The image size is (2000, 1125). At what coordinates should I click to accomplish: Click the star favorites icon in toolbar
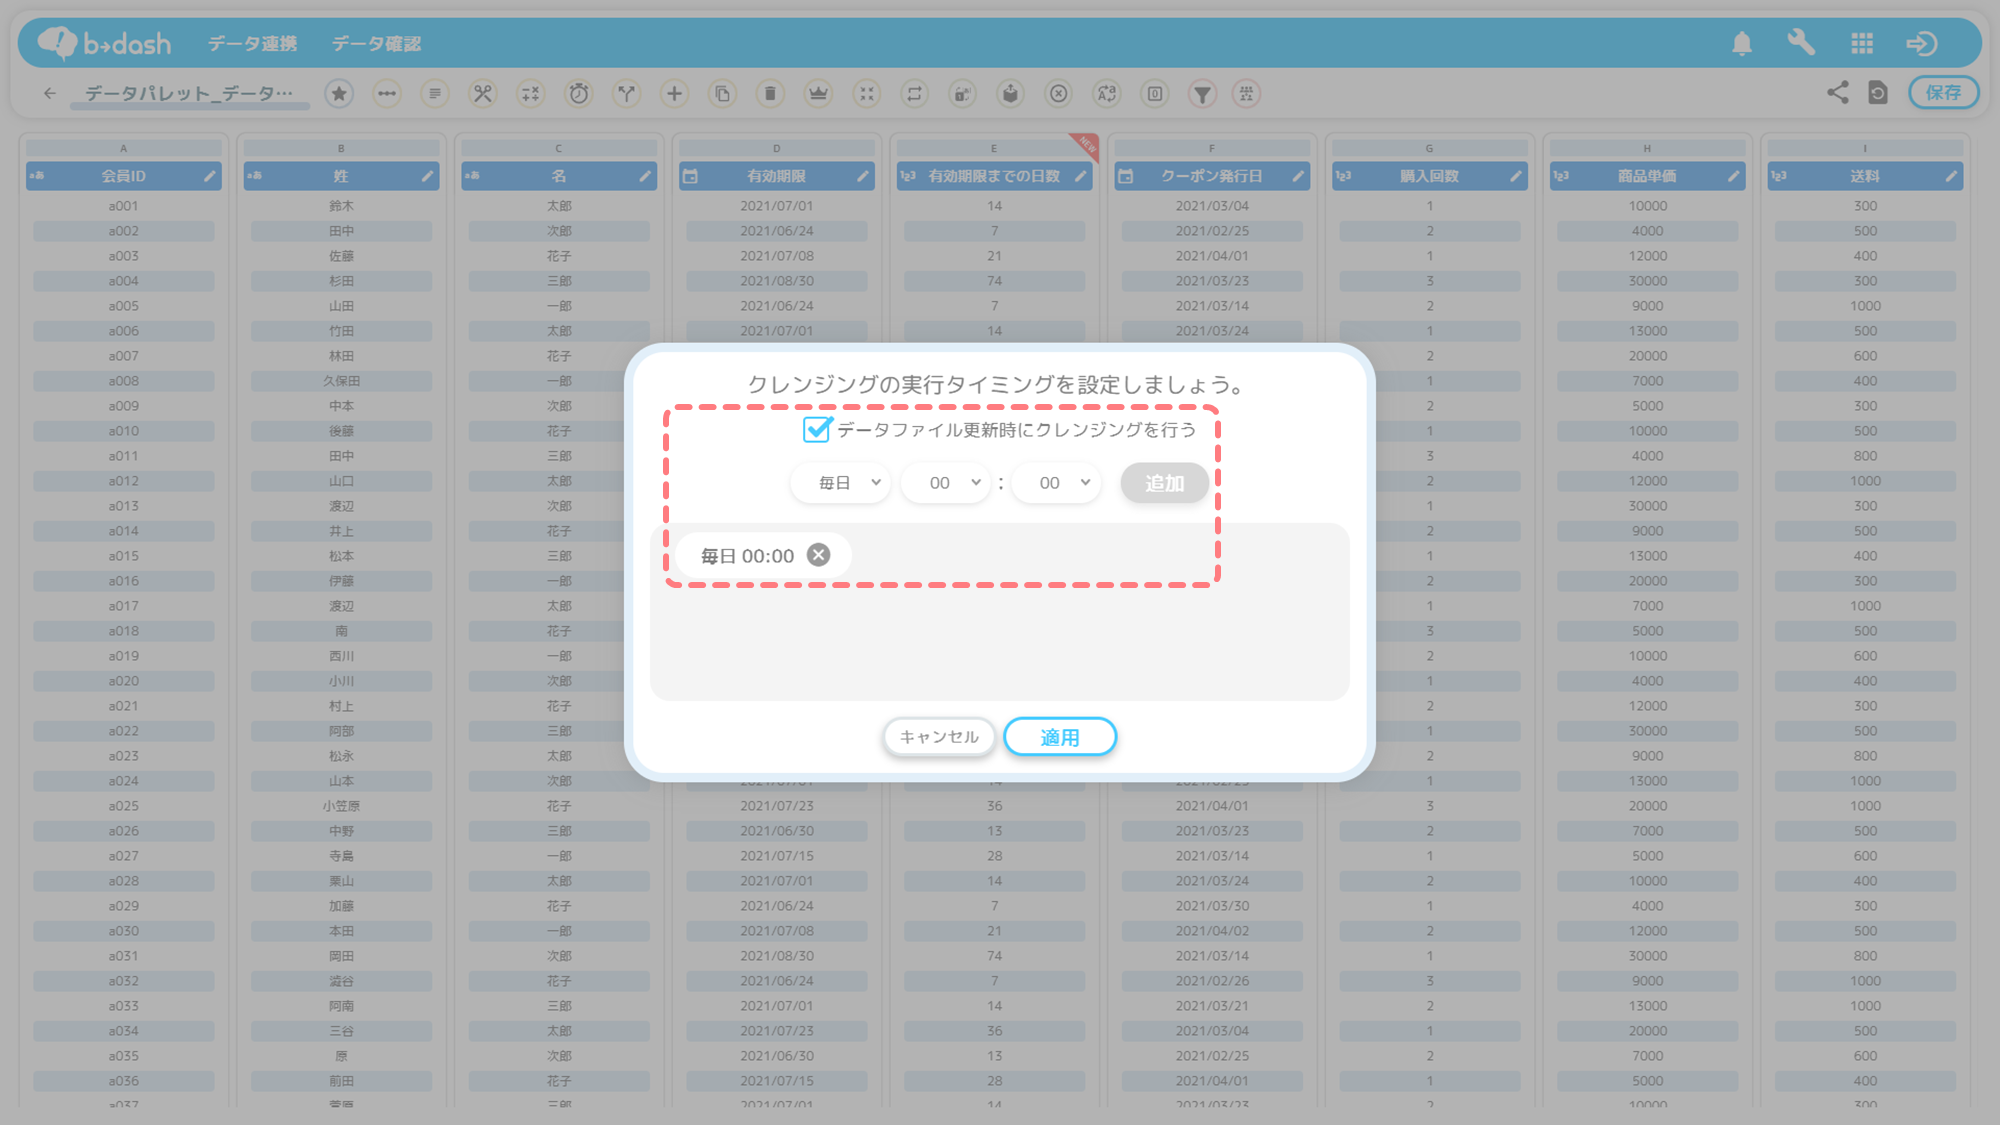click(x=339, y=94)
